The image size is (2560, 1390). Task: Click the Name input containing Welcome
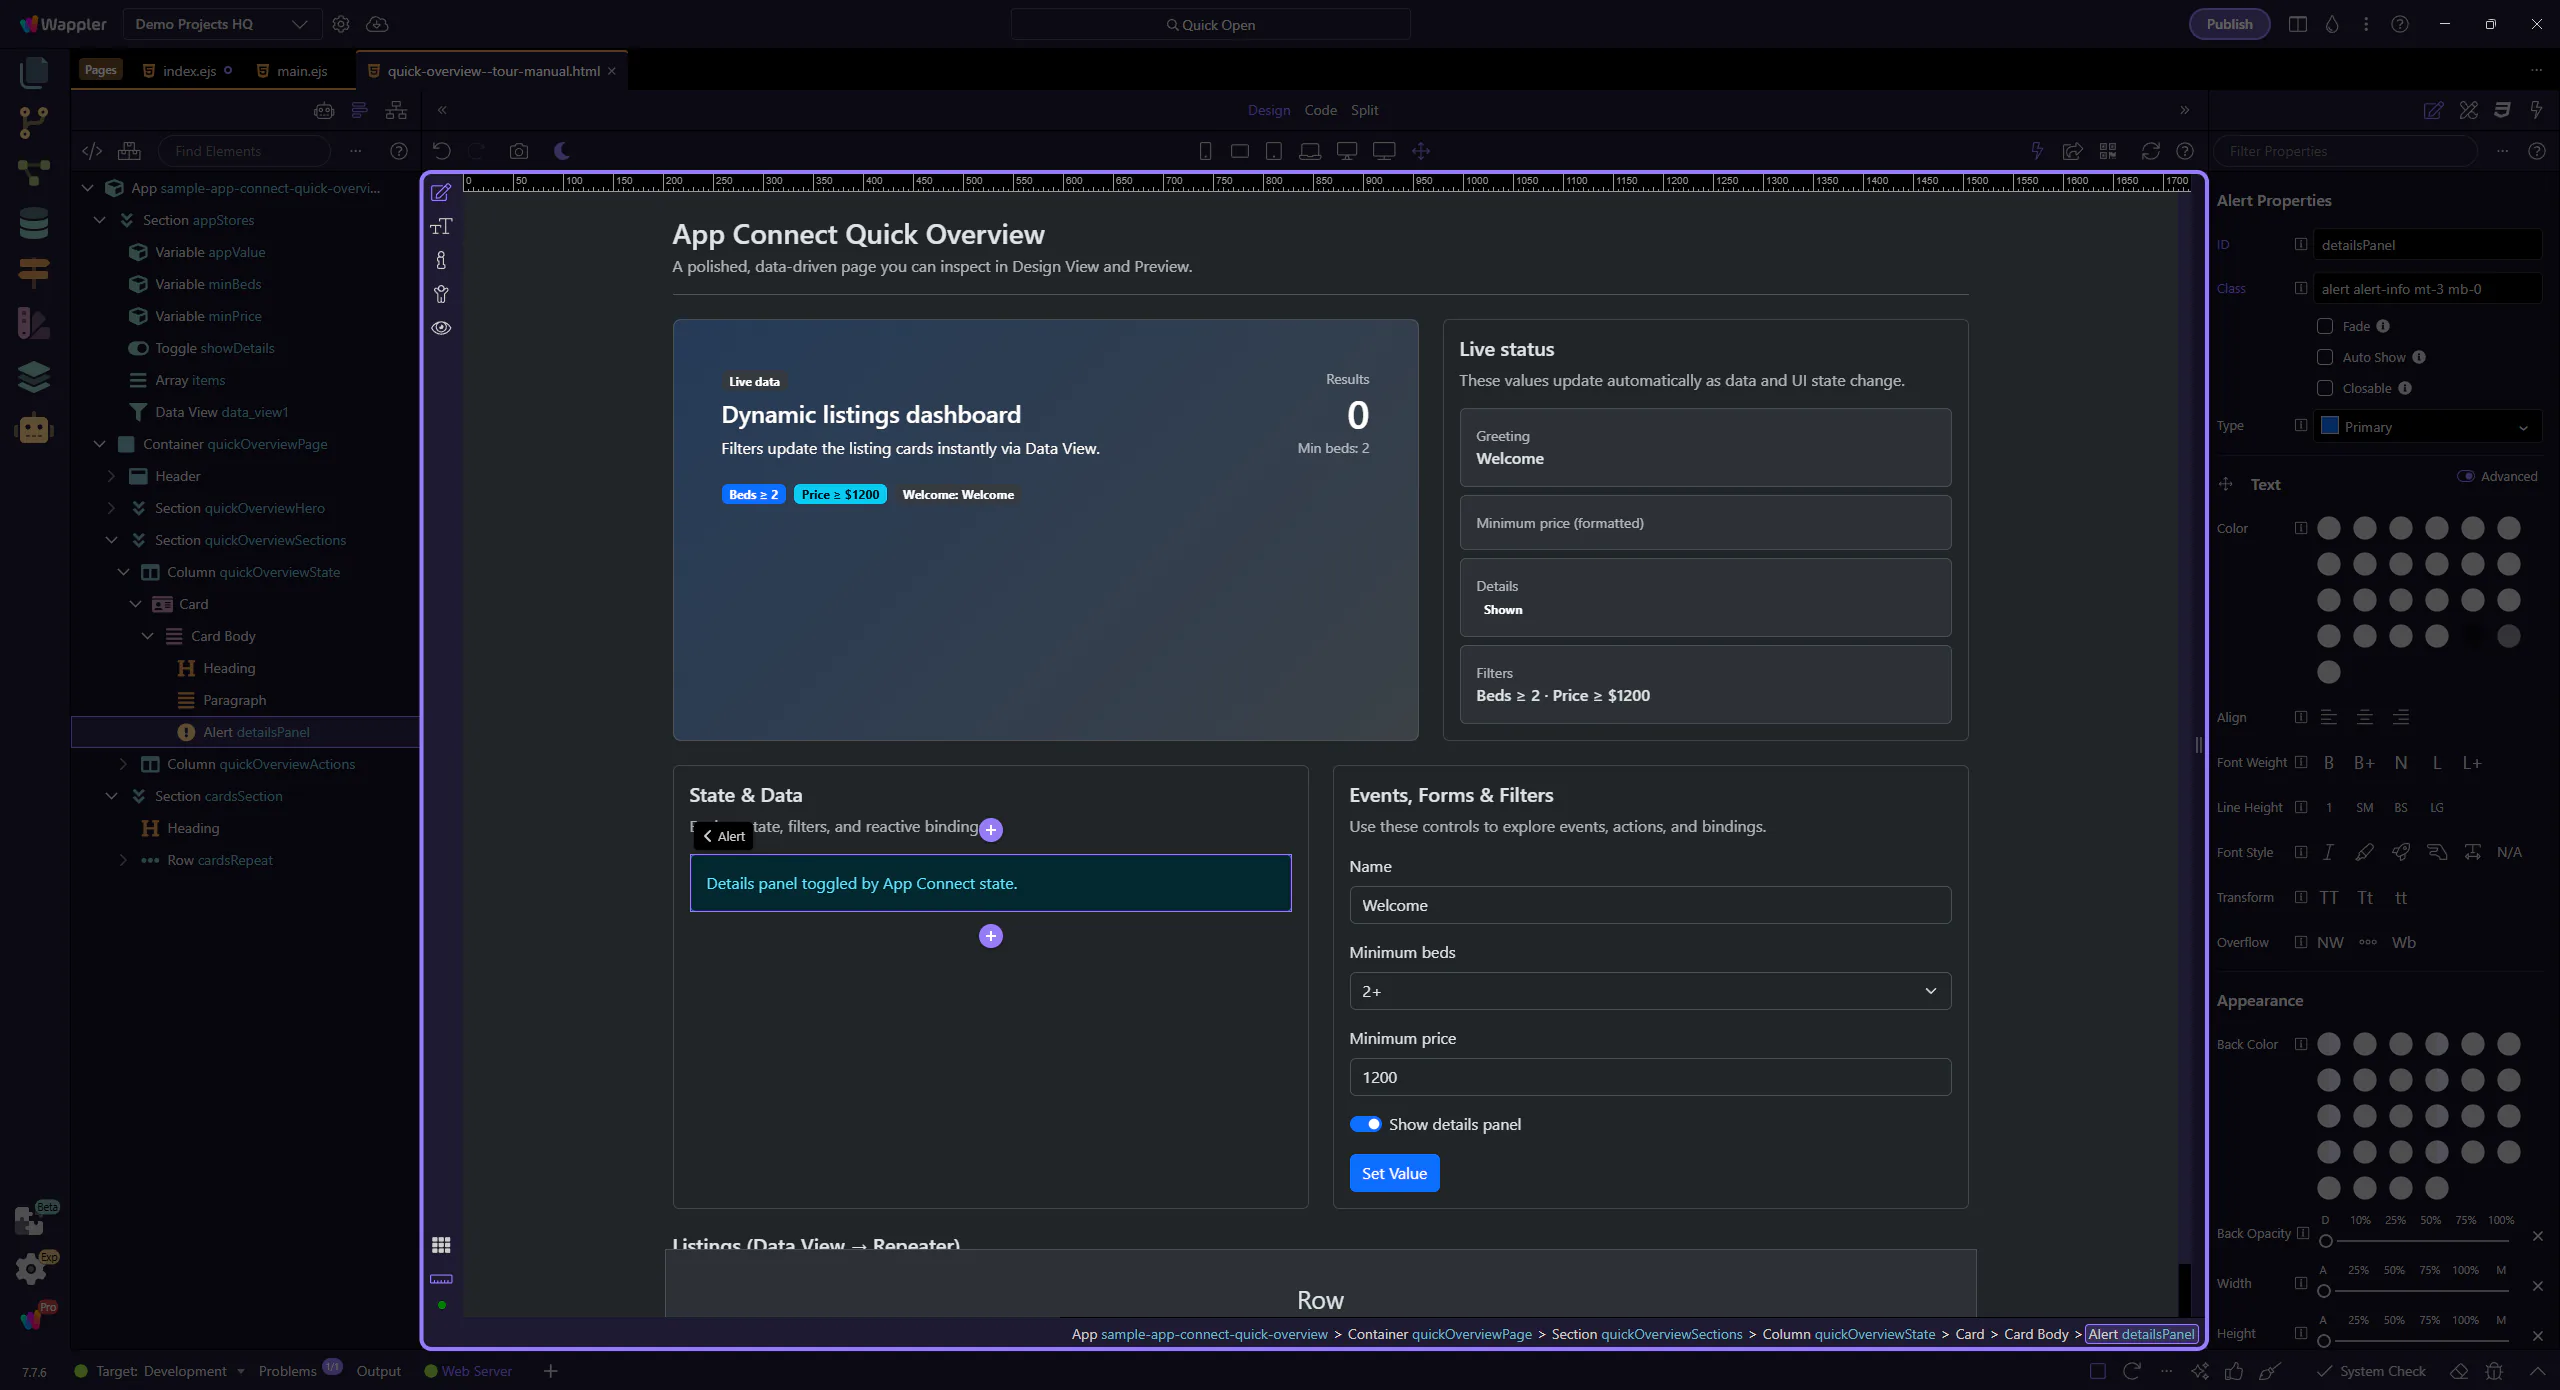click(1649, 905)
